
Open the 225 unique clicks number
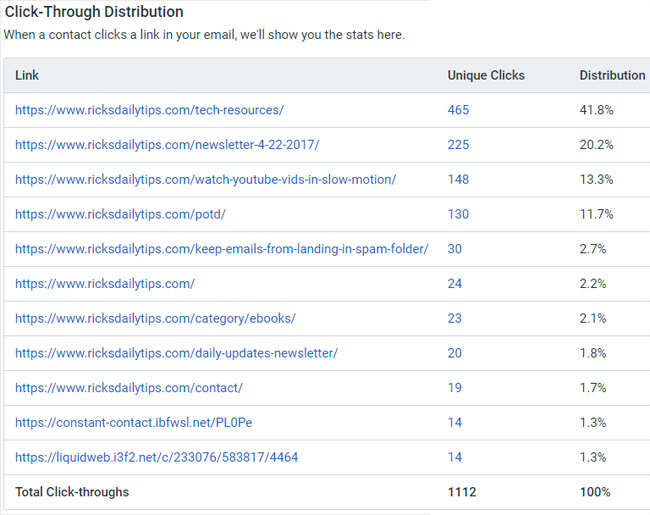458,145
